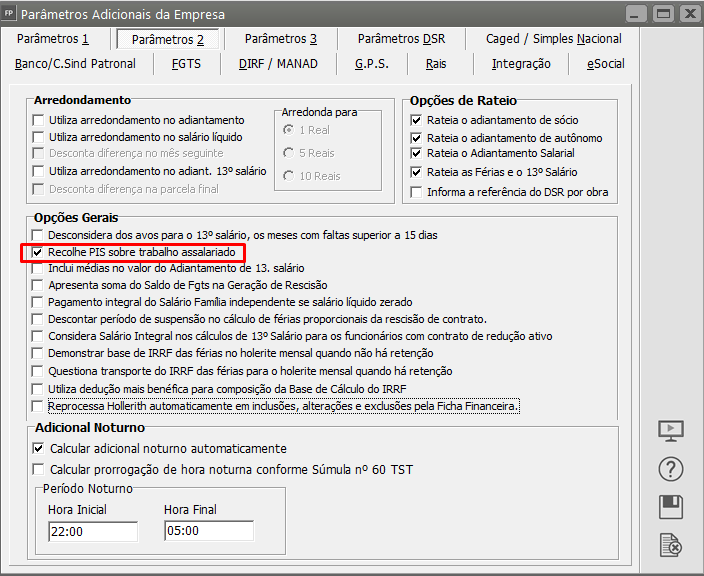This screenshot has width=704, height=576.
Task: Click the FP application icon in title bar
Action: [10, 14]
